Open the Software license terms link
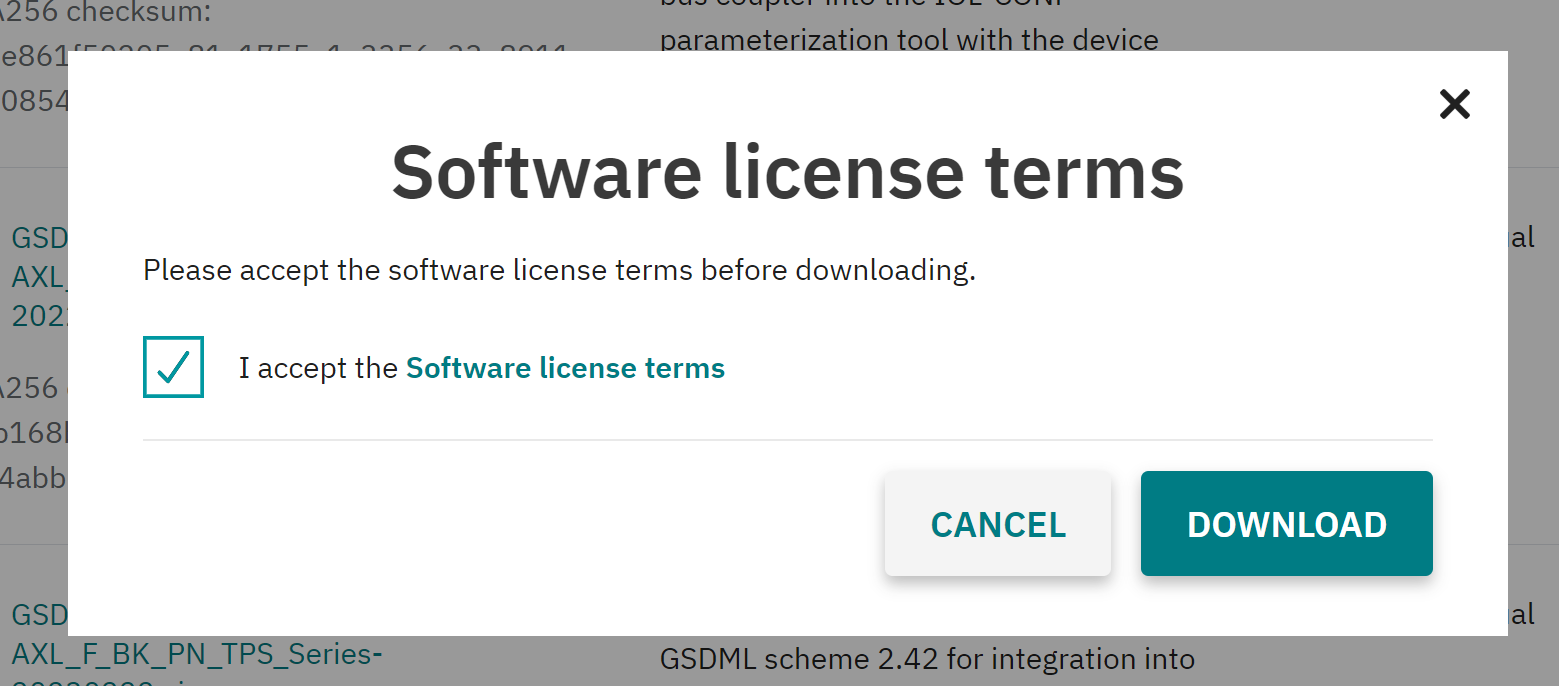Screen dimensions: 1559x686 [x=565, y=368]
